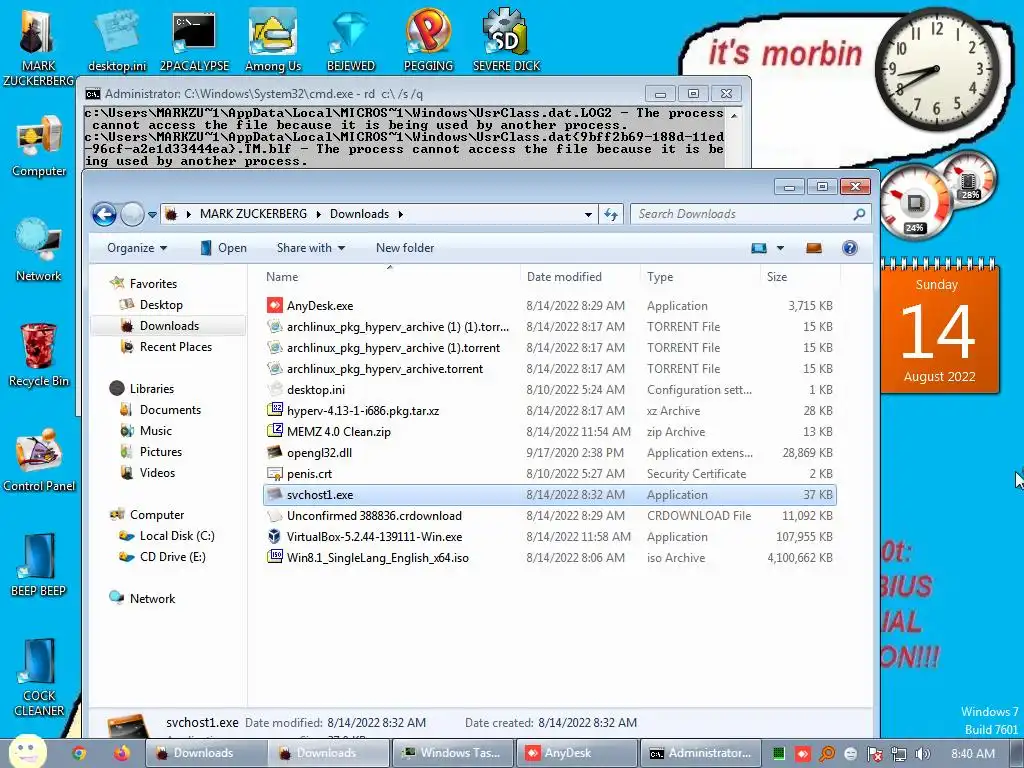1024x768 pixels.
Task: Click the MARK ZUCKERBERG breadcrumb
Action: pyautogui.click(x=253, y=214)
